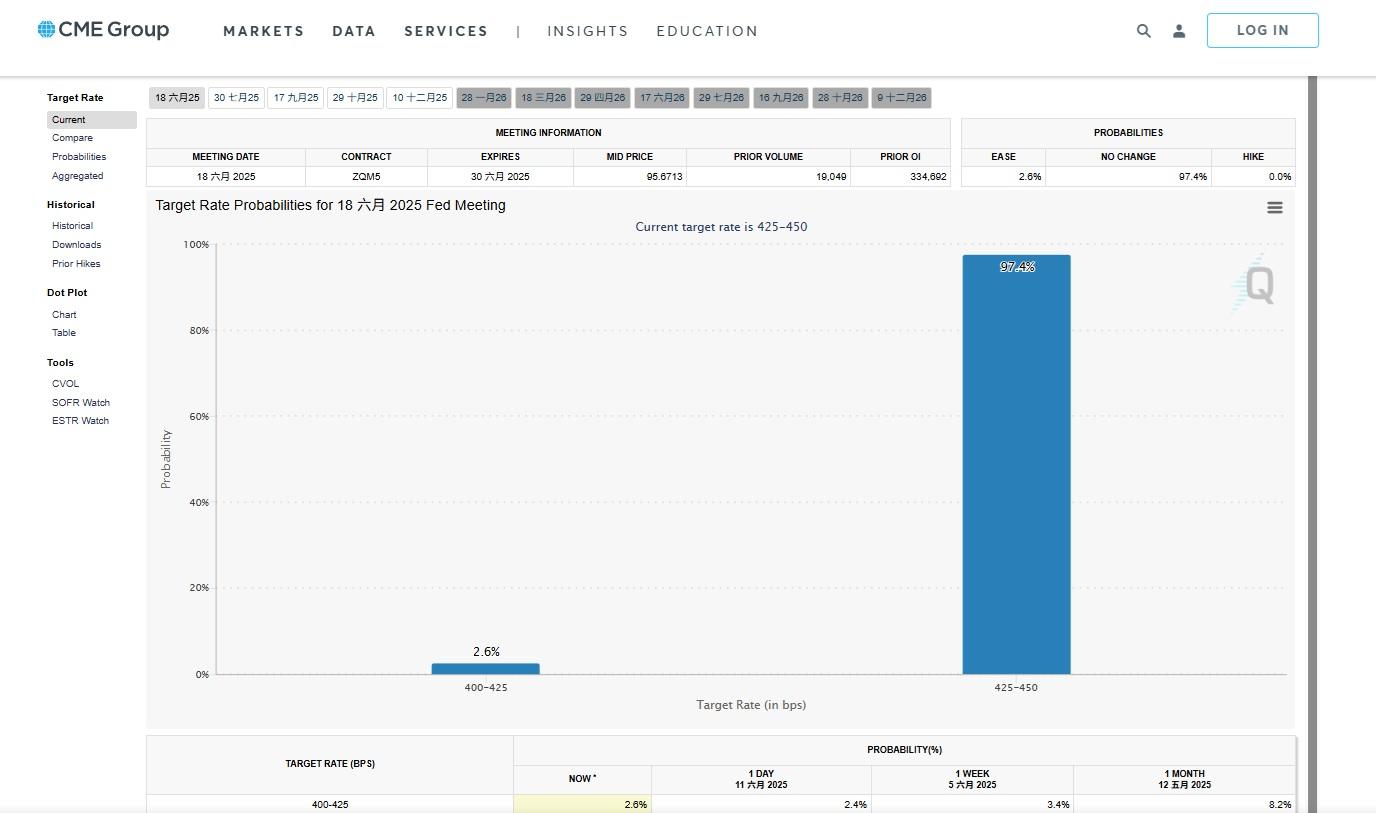The height and width of the screenshot is (813, 1376).
Task: Open the EDUCATION section
Action: tap(707, 31)
